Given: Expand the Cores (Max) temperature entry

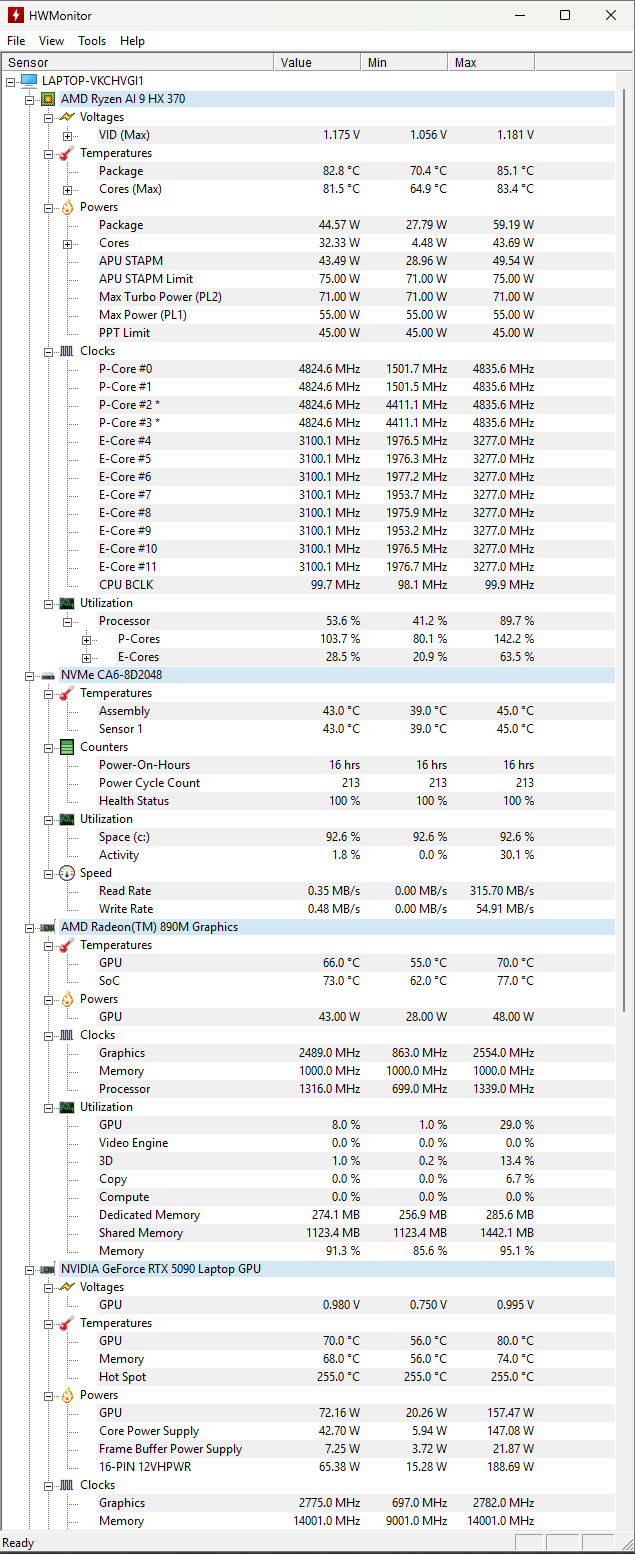Looking at the screenshot, I should [67, 189].
